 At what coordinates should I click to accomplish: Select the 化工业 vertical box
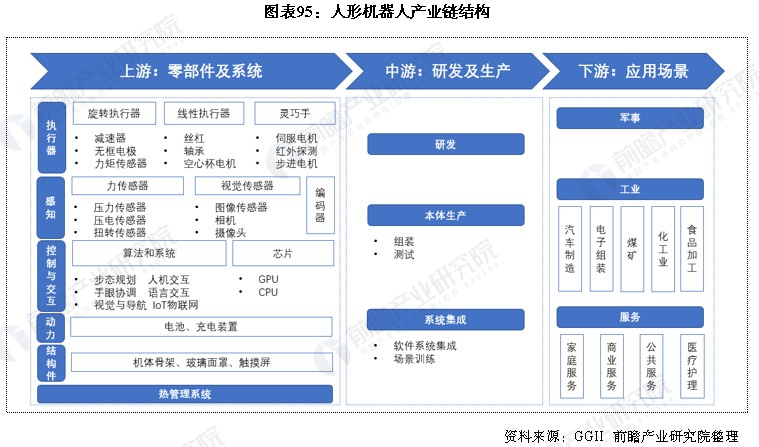[663, 249]
